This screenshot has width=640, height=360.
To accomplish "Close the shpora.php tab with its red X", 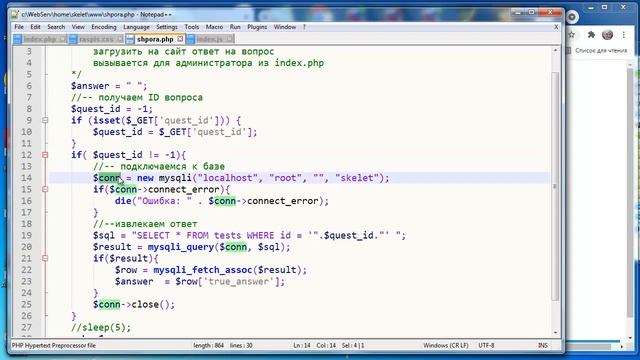I will (180, 39).
